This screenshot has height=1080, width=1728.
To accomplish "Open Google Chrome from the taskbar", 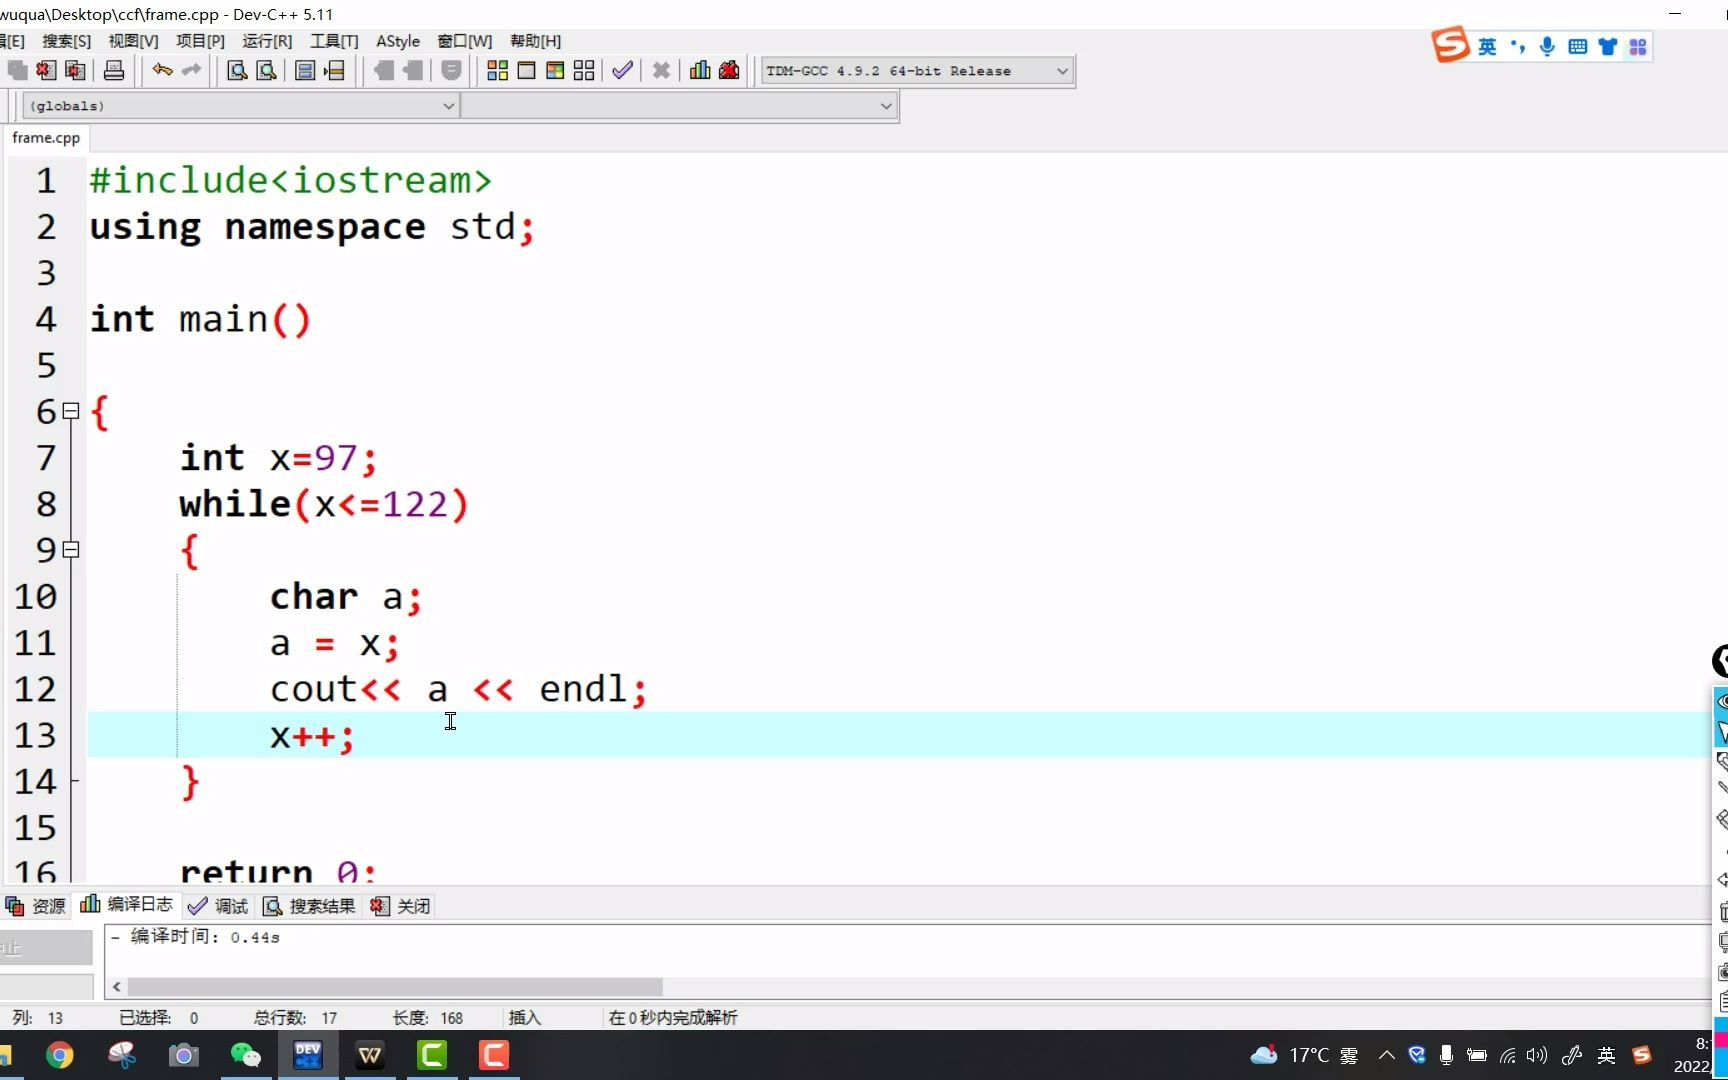I will point(59,1055).
